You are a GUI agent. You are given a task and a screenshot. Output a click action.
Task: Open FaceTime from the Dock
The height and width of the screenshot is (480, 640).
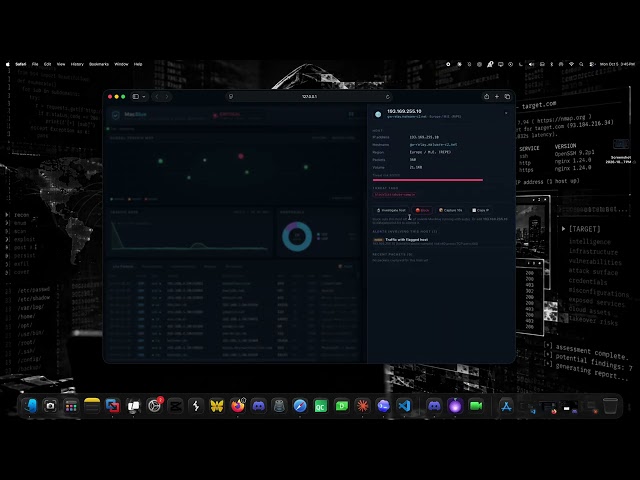click(x=476, y=406)
